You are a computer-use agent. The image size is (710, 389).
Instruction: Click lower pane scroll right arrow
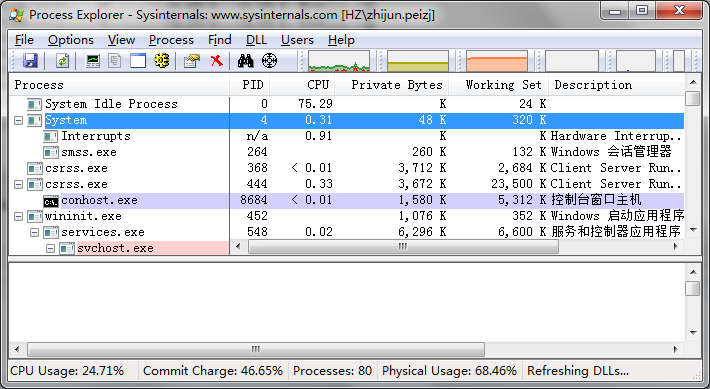(x=676, y=350)
